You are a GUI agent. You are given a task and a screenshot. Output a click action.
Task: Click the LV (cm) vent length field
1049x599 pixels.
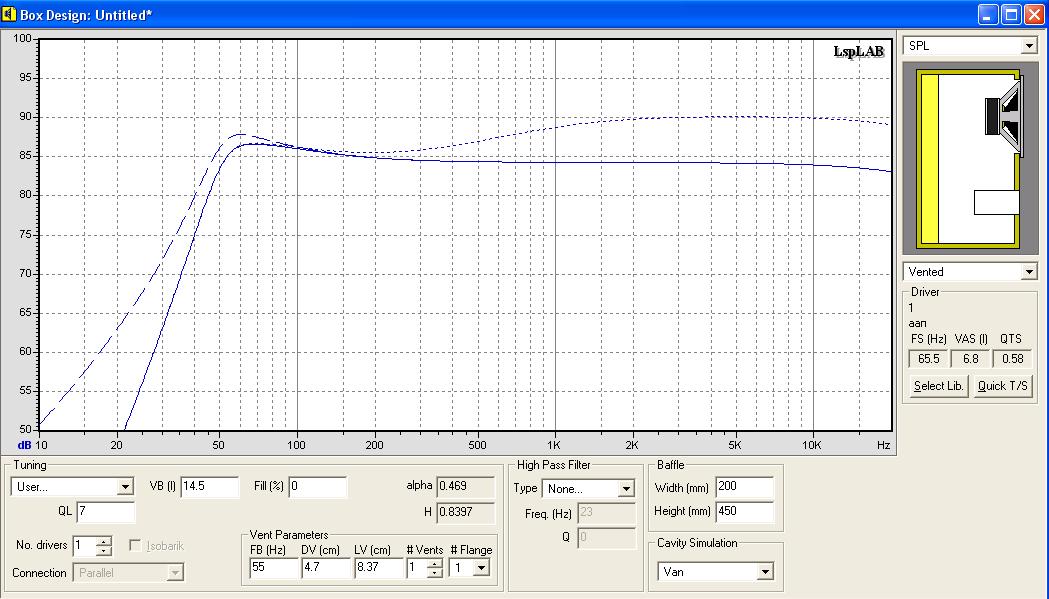[x=379, y=568]
